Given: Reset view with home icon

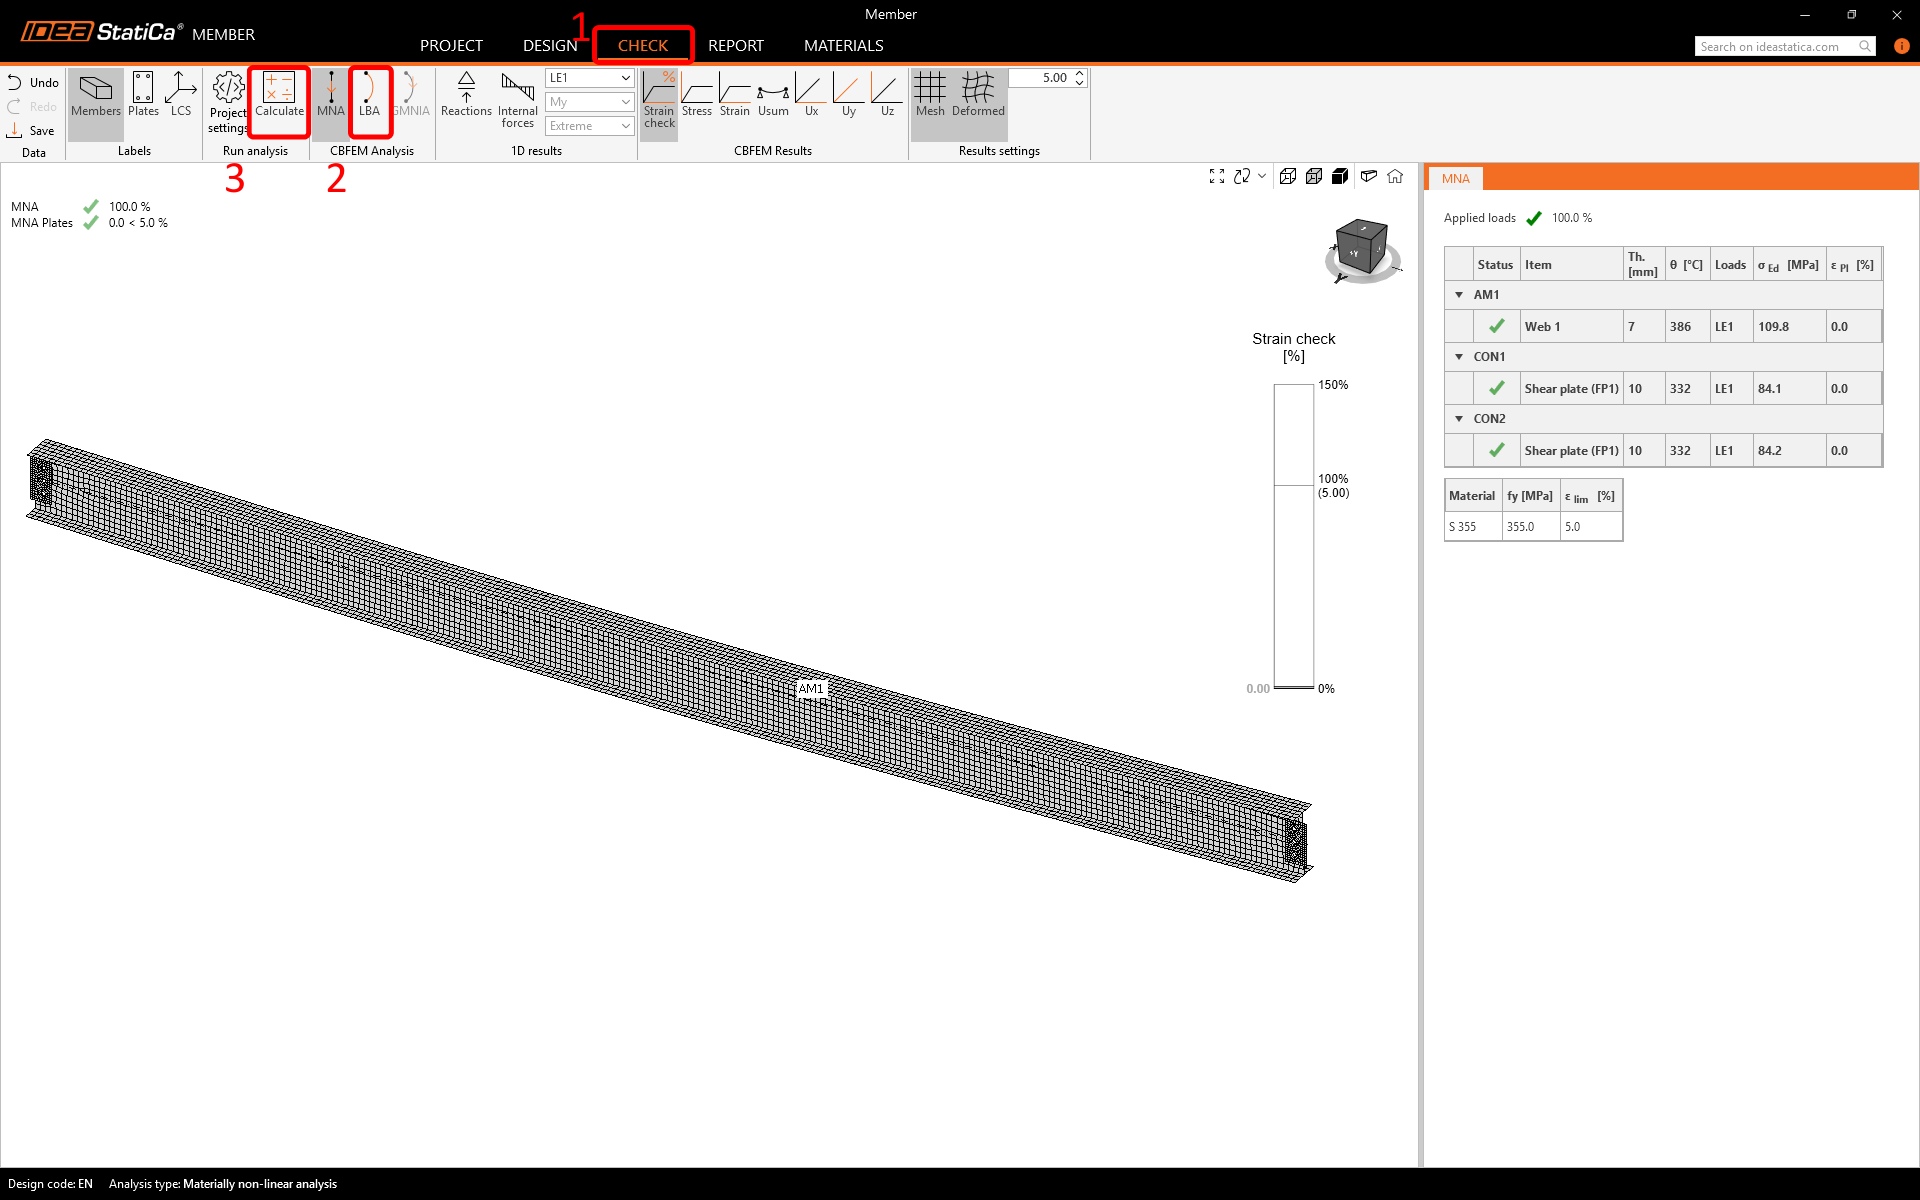Looking at the screenshot, I should pos(1395,176).
